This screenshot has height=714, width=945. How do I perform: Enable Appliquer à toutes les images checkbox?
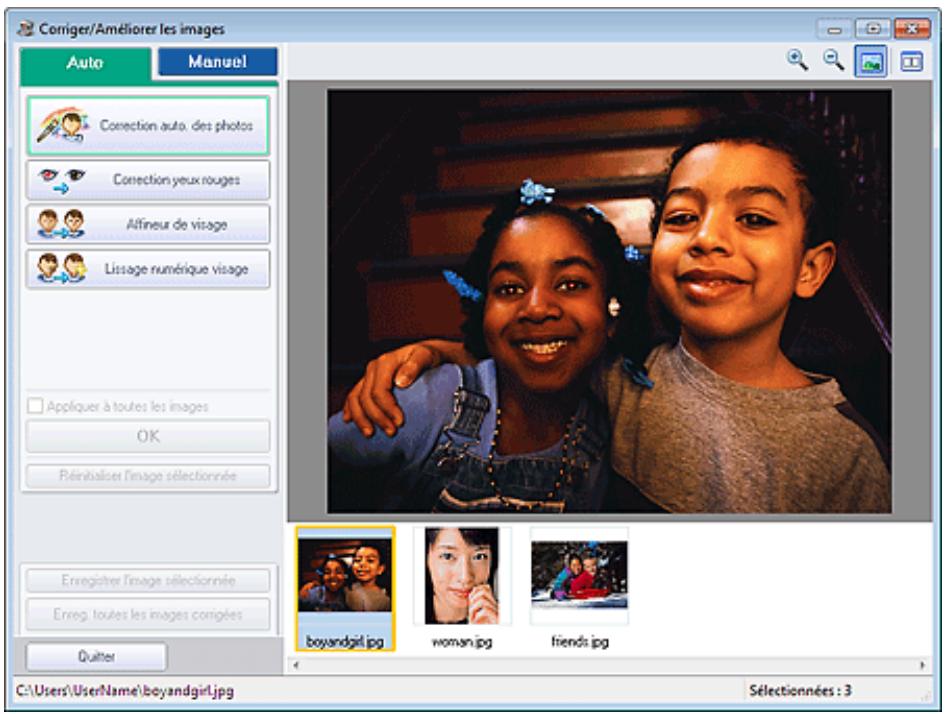tap(36, 406)
